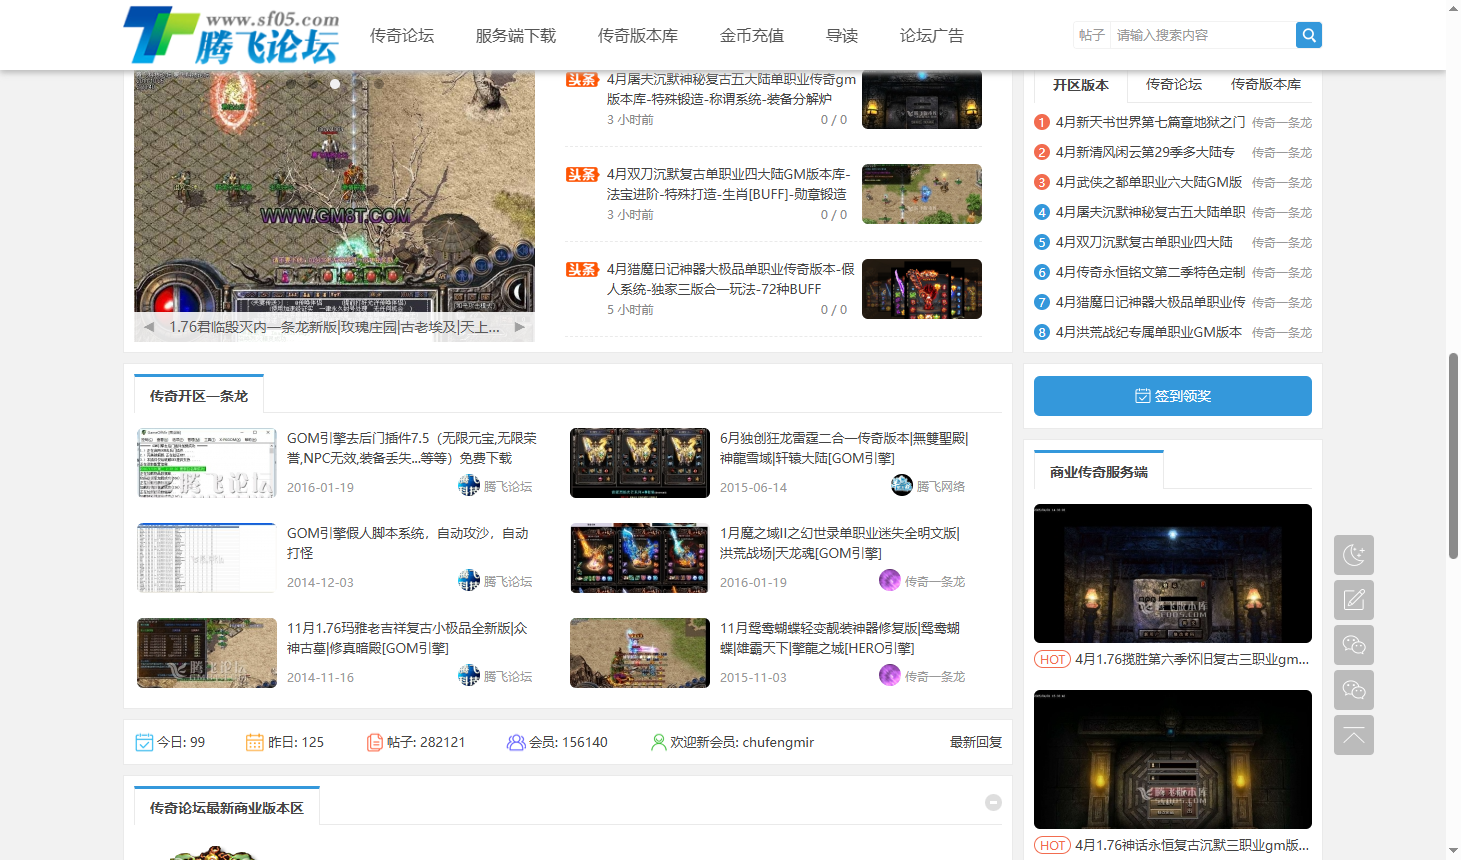Image resolution: width=1461 pixels, height=860 pixels.
Task: Switch to the 传奇版本库 sidebar tab
Action: point(1265,85)
